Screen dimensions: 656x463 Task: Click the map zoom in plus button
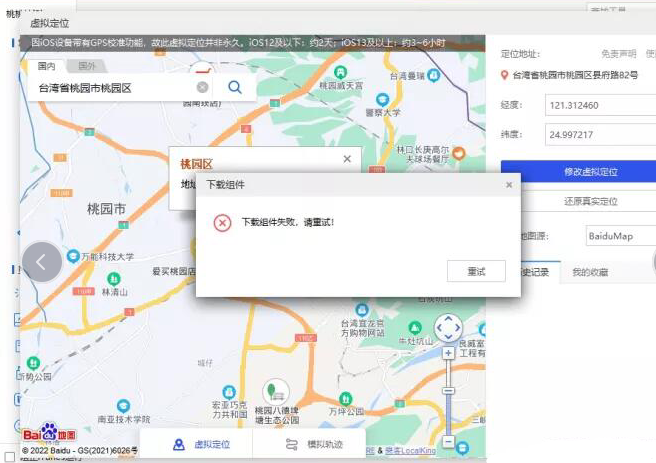click(448, 353)
